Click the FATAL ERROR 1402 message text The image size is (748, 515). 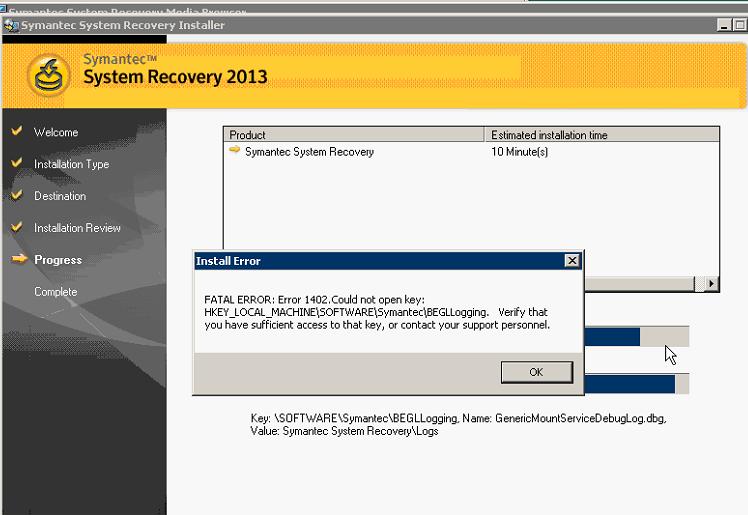pyautogui.click(x=377, y=312)
